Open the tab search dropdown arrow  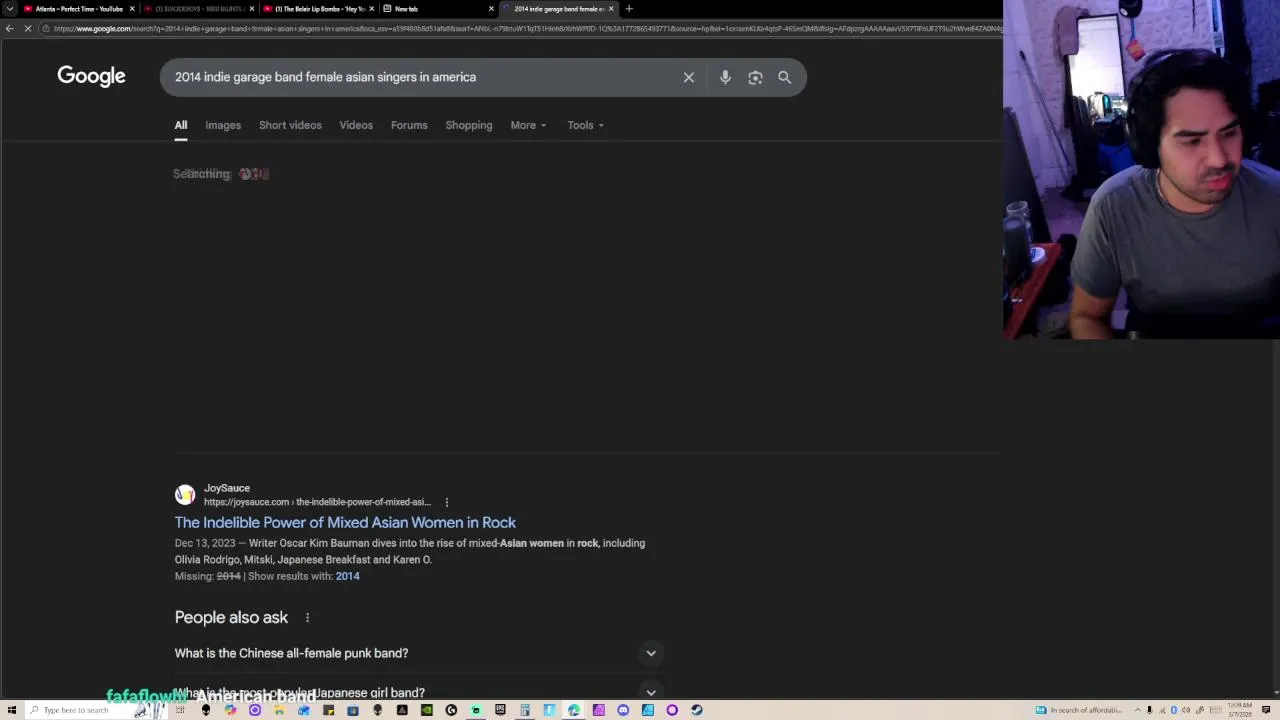click(10, 9)
